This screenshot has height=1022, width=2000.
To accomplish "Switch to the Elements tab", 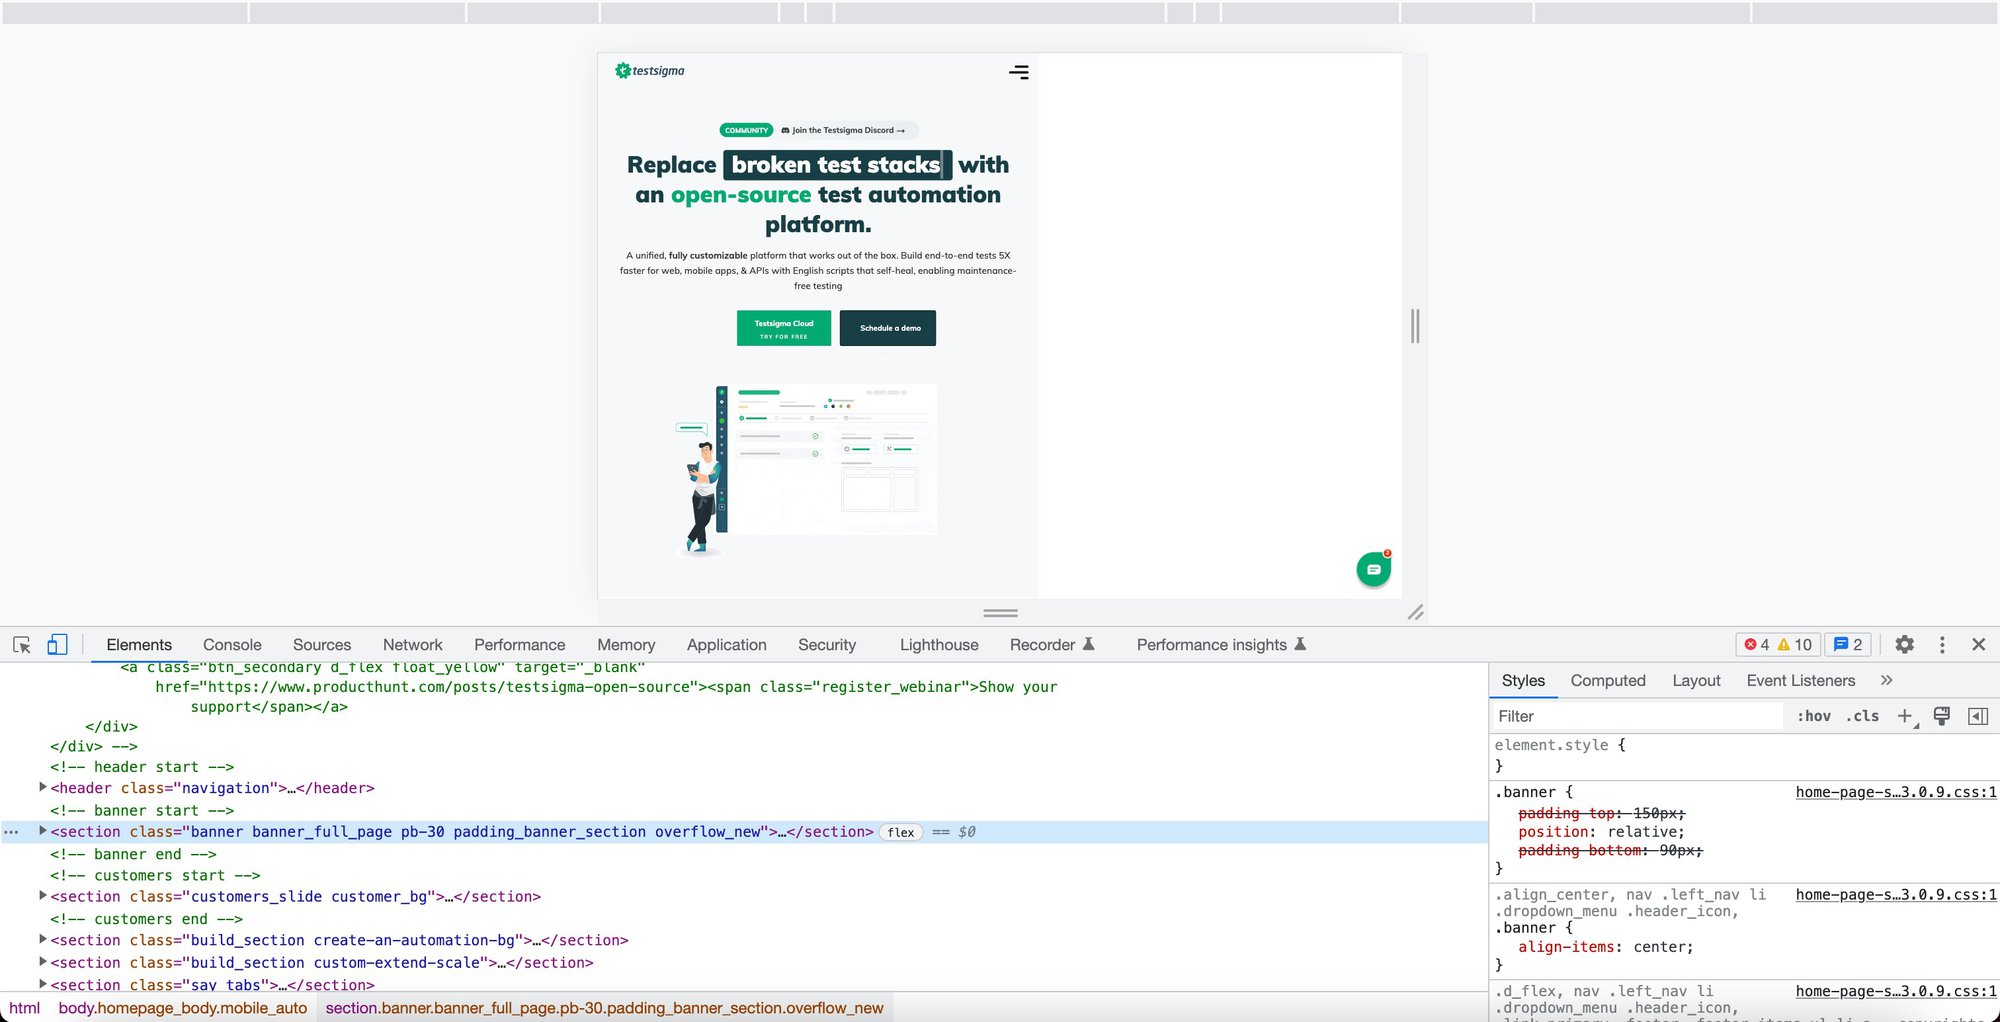I will pos(139,645).
